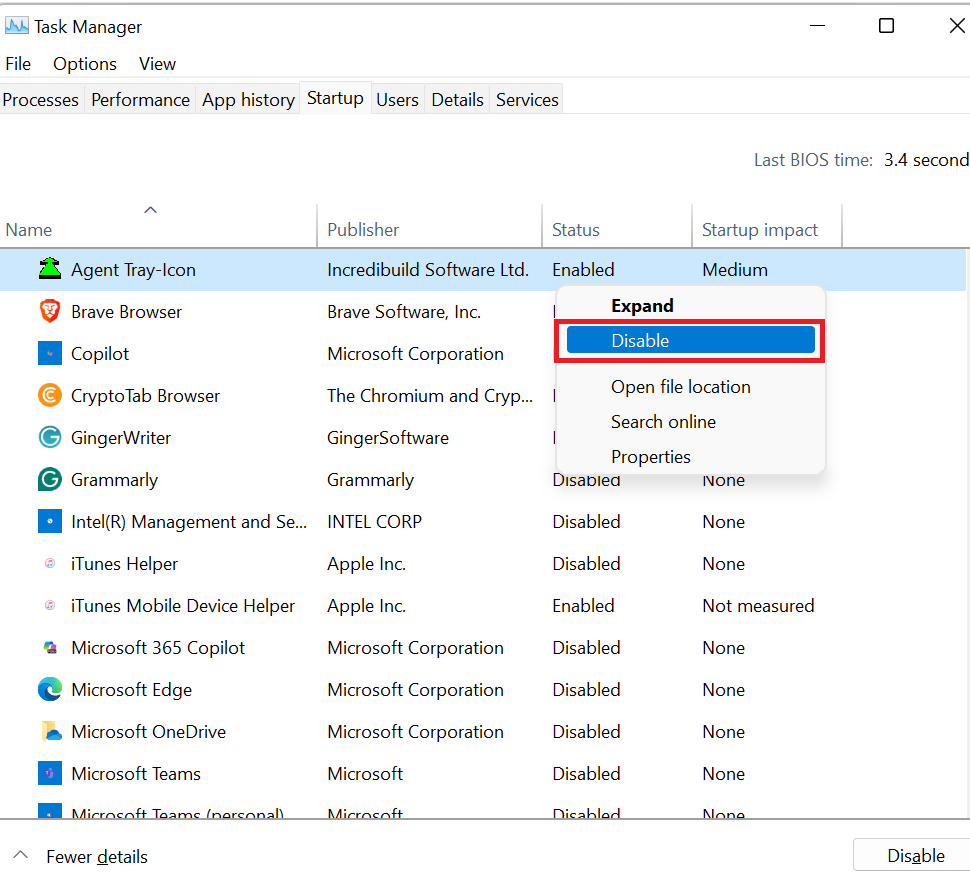The image size is (970, 882).
Task: Open the Options menu
Action: [84, 64]
